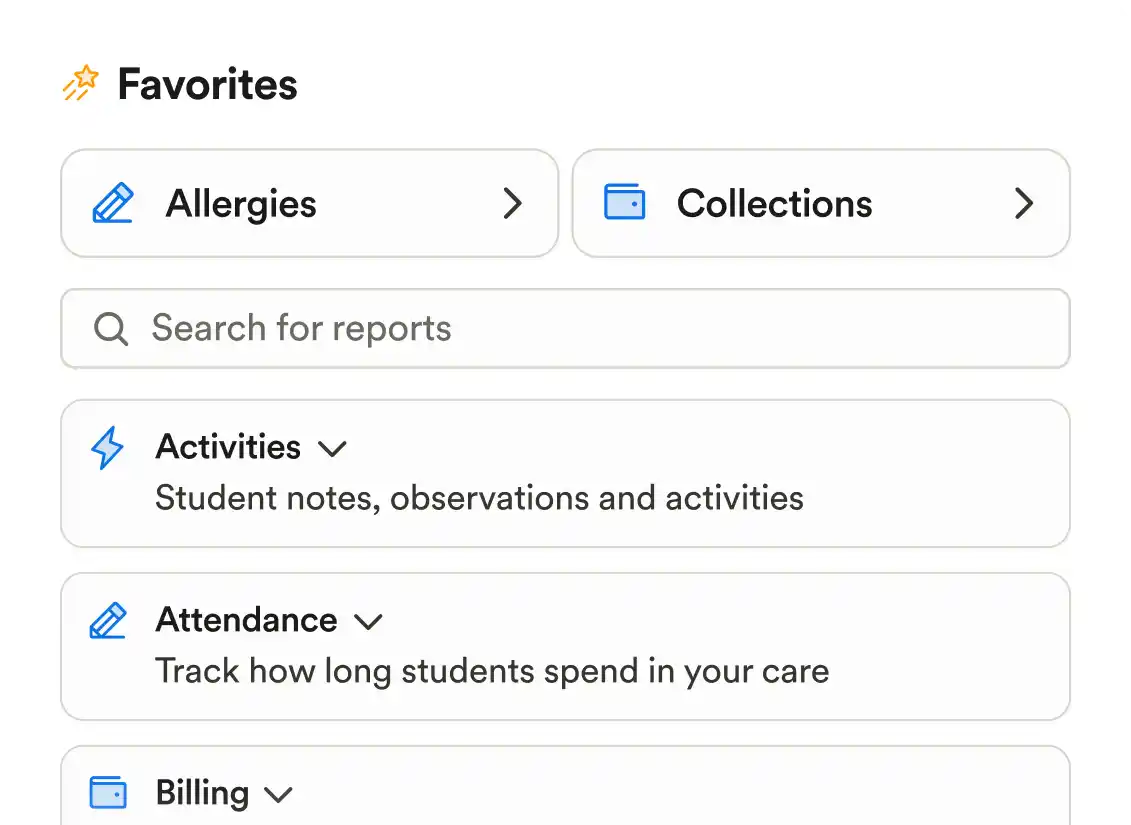This screenshot has height=825, width=1131.
Task: Click the pencil icon beside Attendance
Action: point(108,621)
